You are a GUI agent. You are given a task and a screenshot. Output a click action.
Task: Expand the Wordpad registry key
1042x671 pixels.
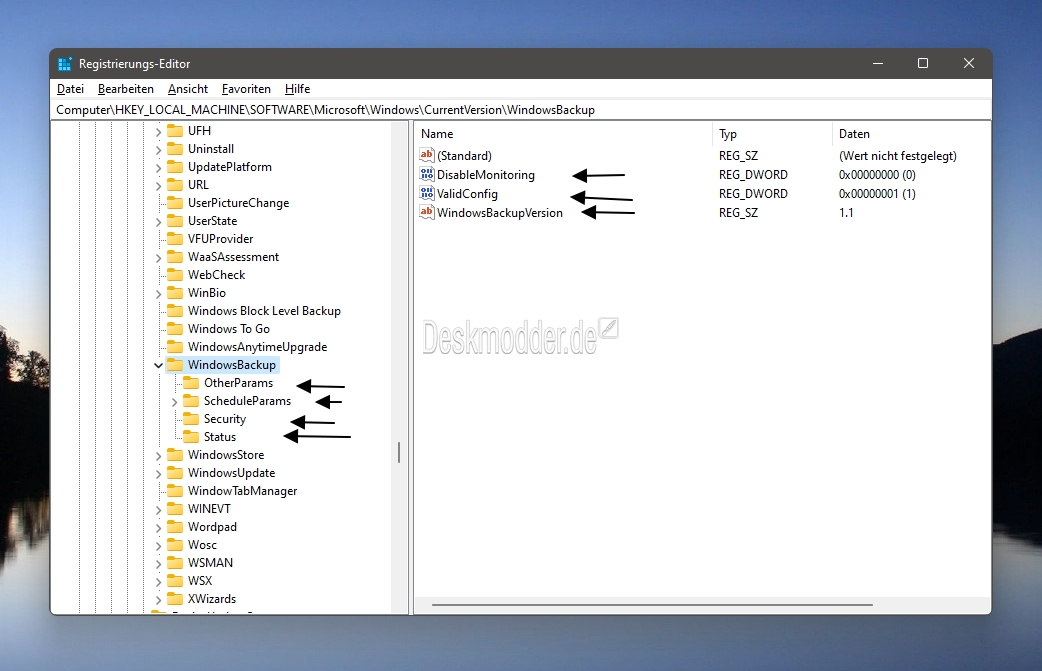[158, 527]
